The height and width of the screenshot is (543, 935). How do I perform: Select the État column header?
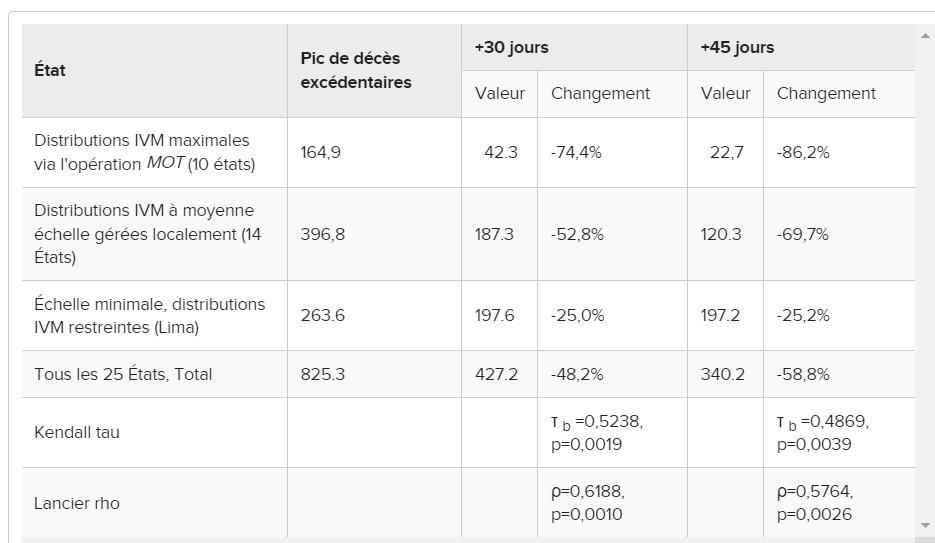[x=50, y=70]
